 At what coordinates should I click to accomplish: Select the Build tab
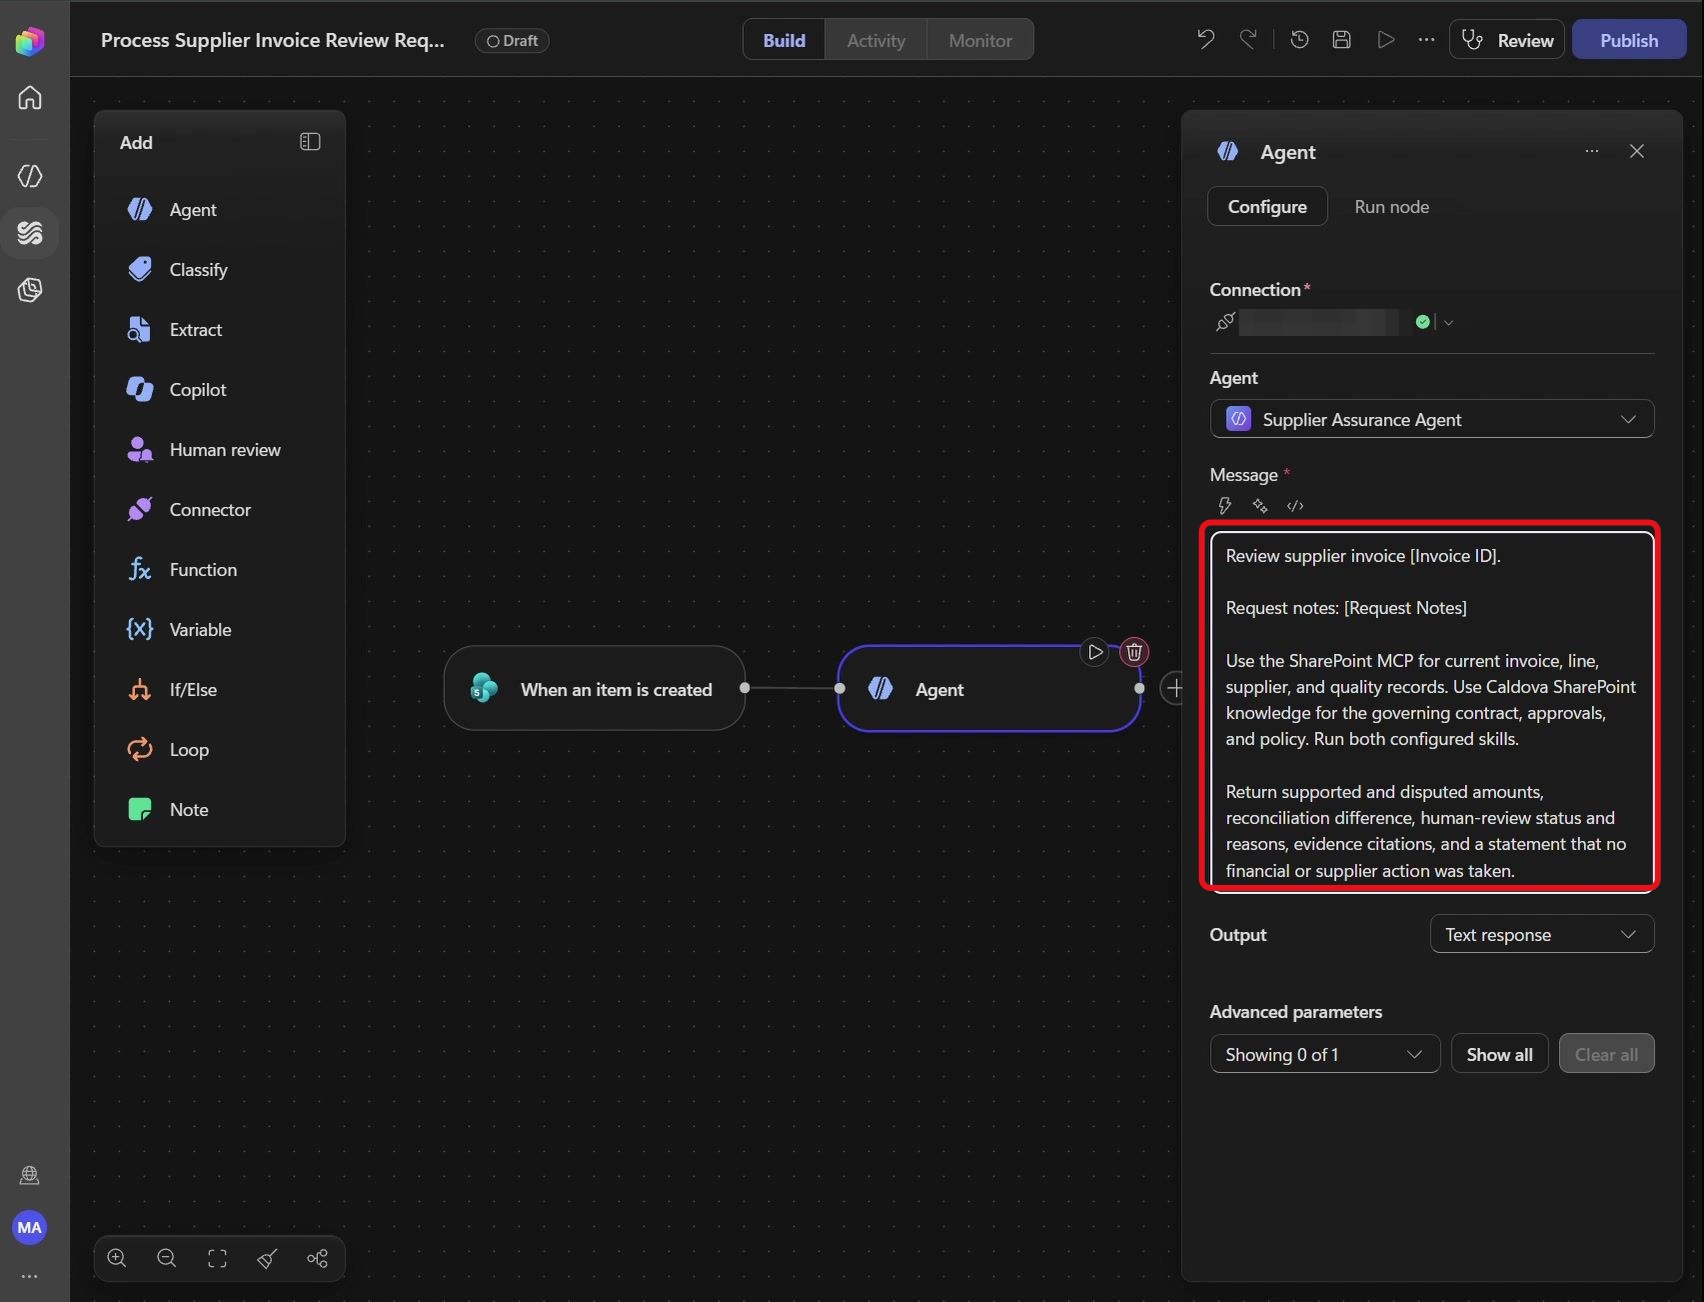pos(784,40)
